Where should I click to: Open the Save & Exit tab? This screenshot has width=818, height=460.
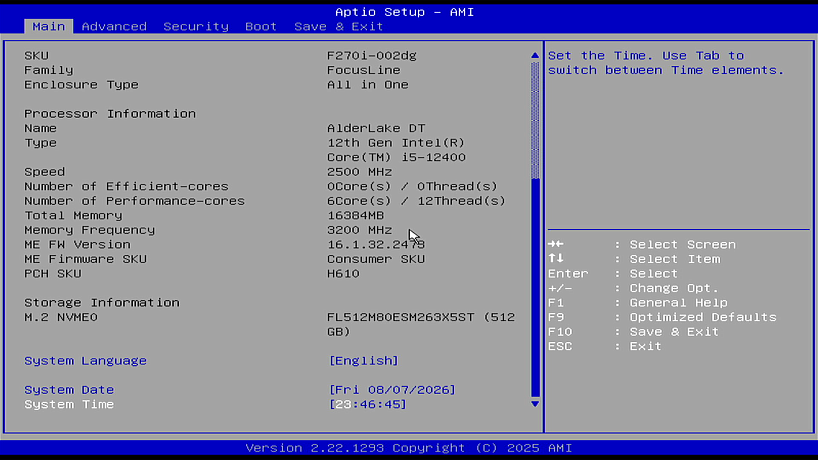point(339,27)
